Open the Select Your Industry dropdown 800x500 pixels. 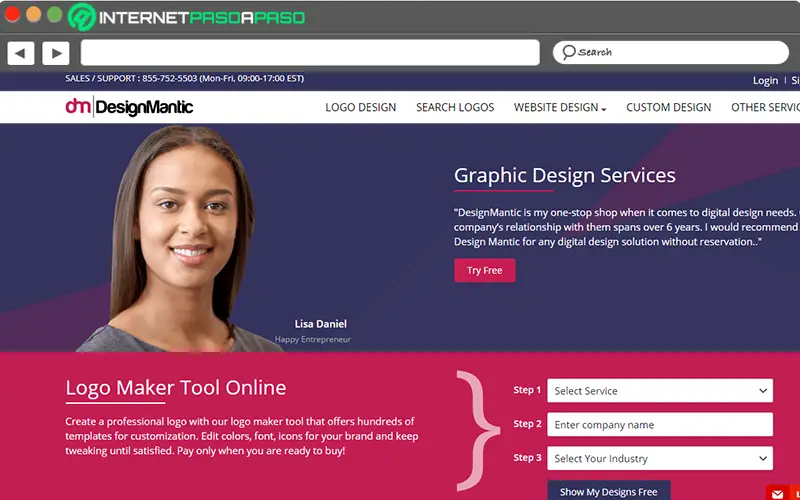660,458
